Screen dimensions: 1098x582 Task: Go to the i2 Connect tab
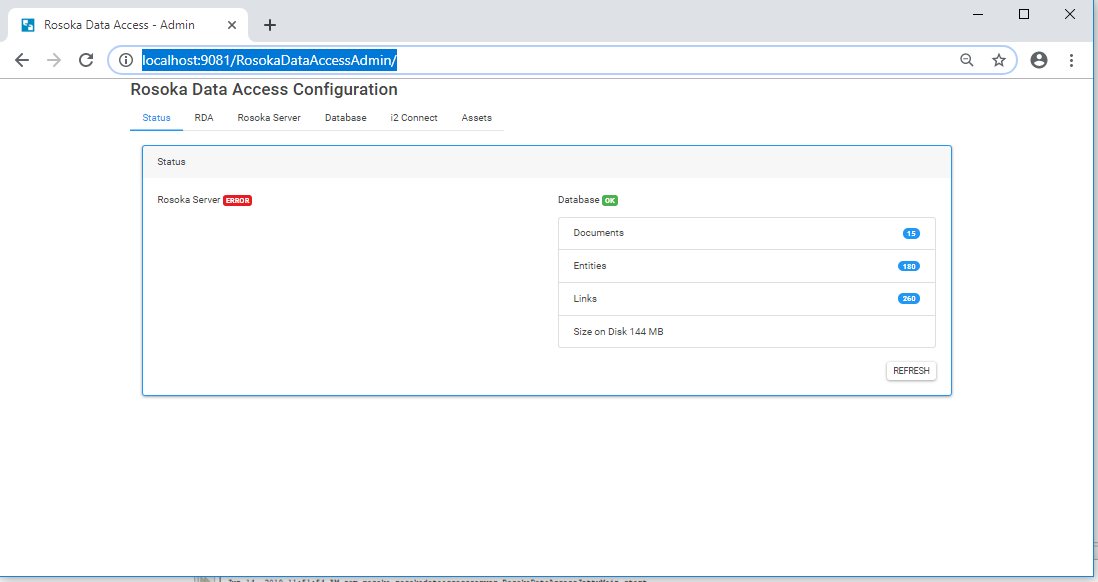point(414,118)
